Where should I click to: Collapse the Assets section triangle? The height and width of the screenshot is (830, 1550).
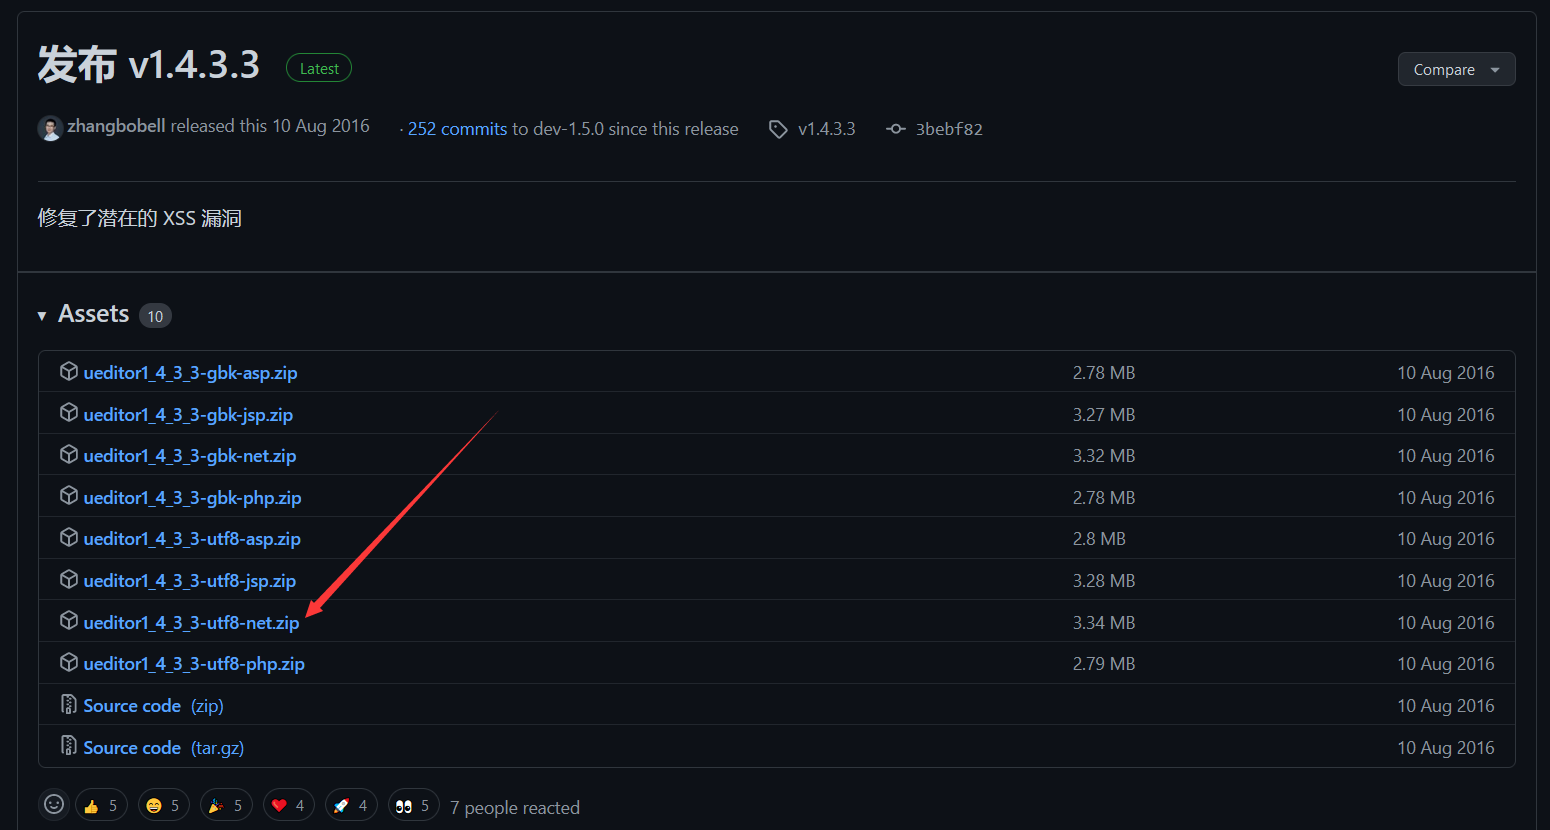pyautogui.click(x=42, y=316)
